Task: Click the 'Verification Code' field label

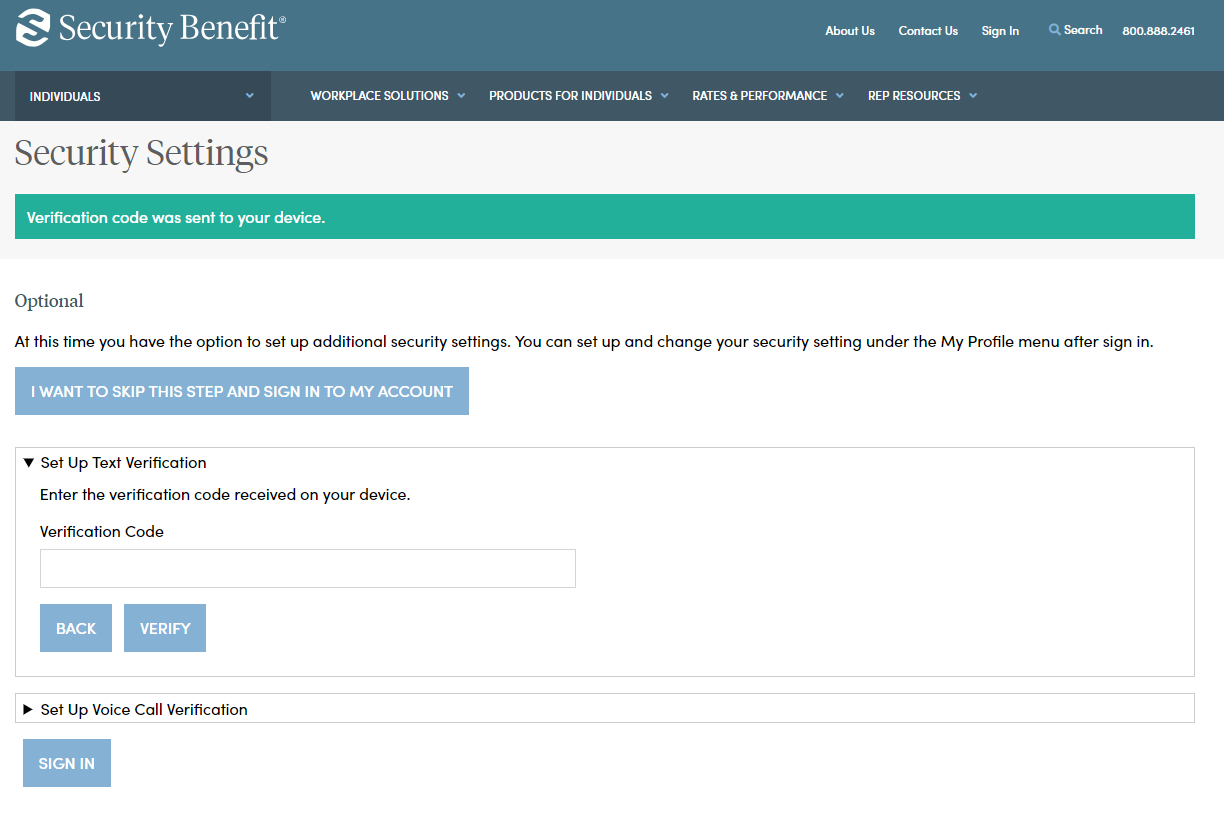Action: [x=102, y=532]
